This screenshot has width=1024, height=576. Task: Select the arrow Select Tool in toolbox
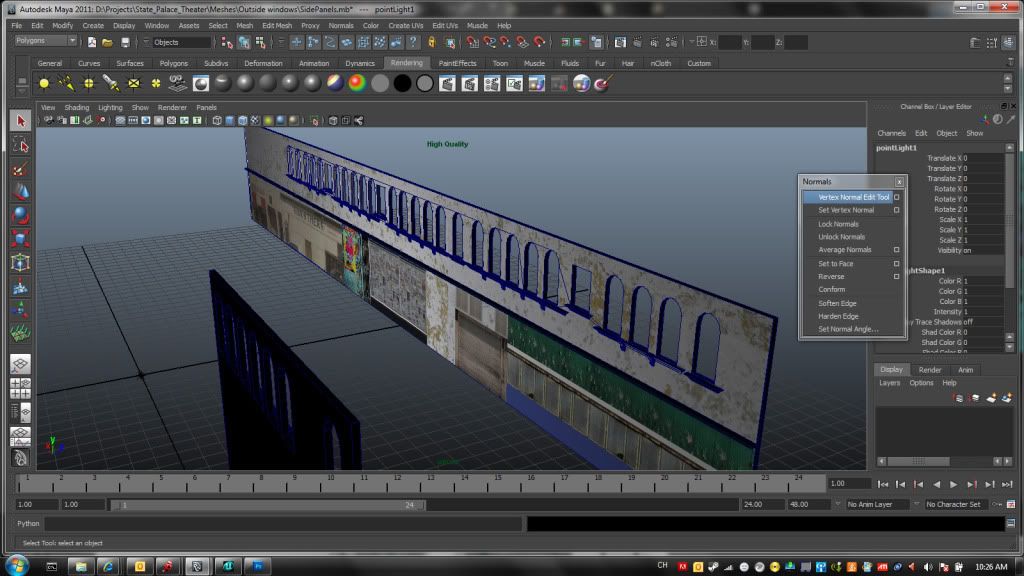coord(20,121)
